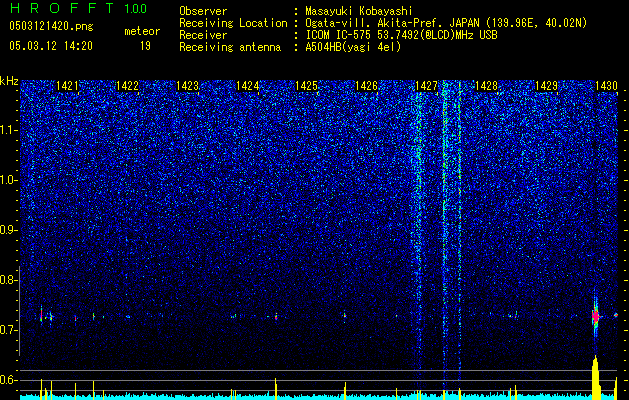Click the yellow power spike below 1425 echo

345,391
